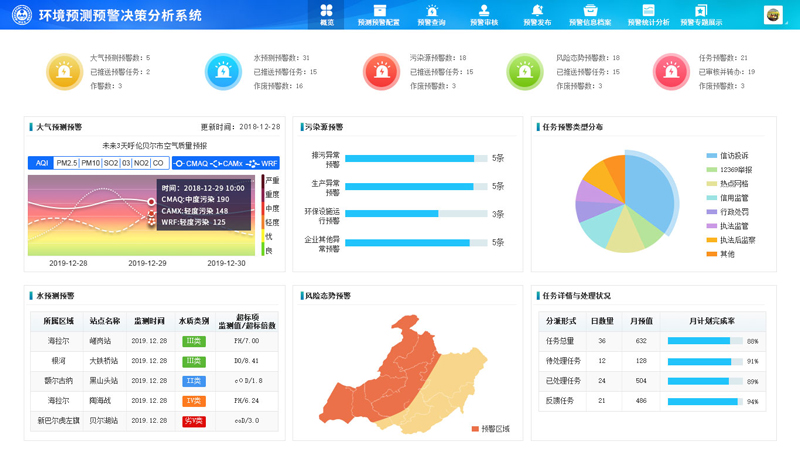Click the Ⅳ类 water quality badge
800x450 pixels.
[x=194, y=400]
